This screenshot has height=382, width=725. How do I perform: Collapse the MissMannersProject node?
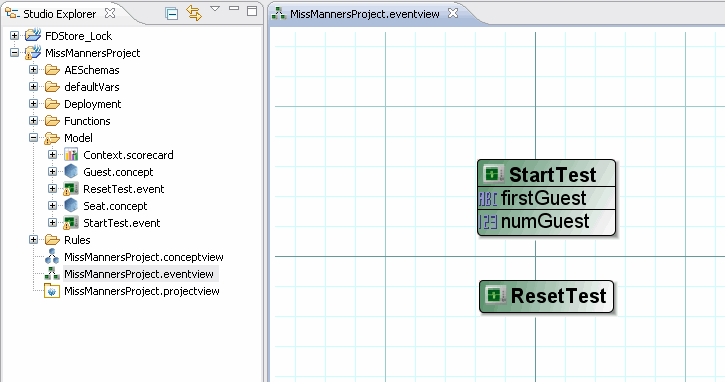[15, 53]
